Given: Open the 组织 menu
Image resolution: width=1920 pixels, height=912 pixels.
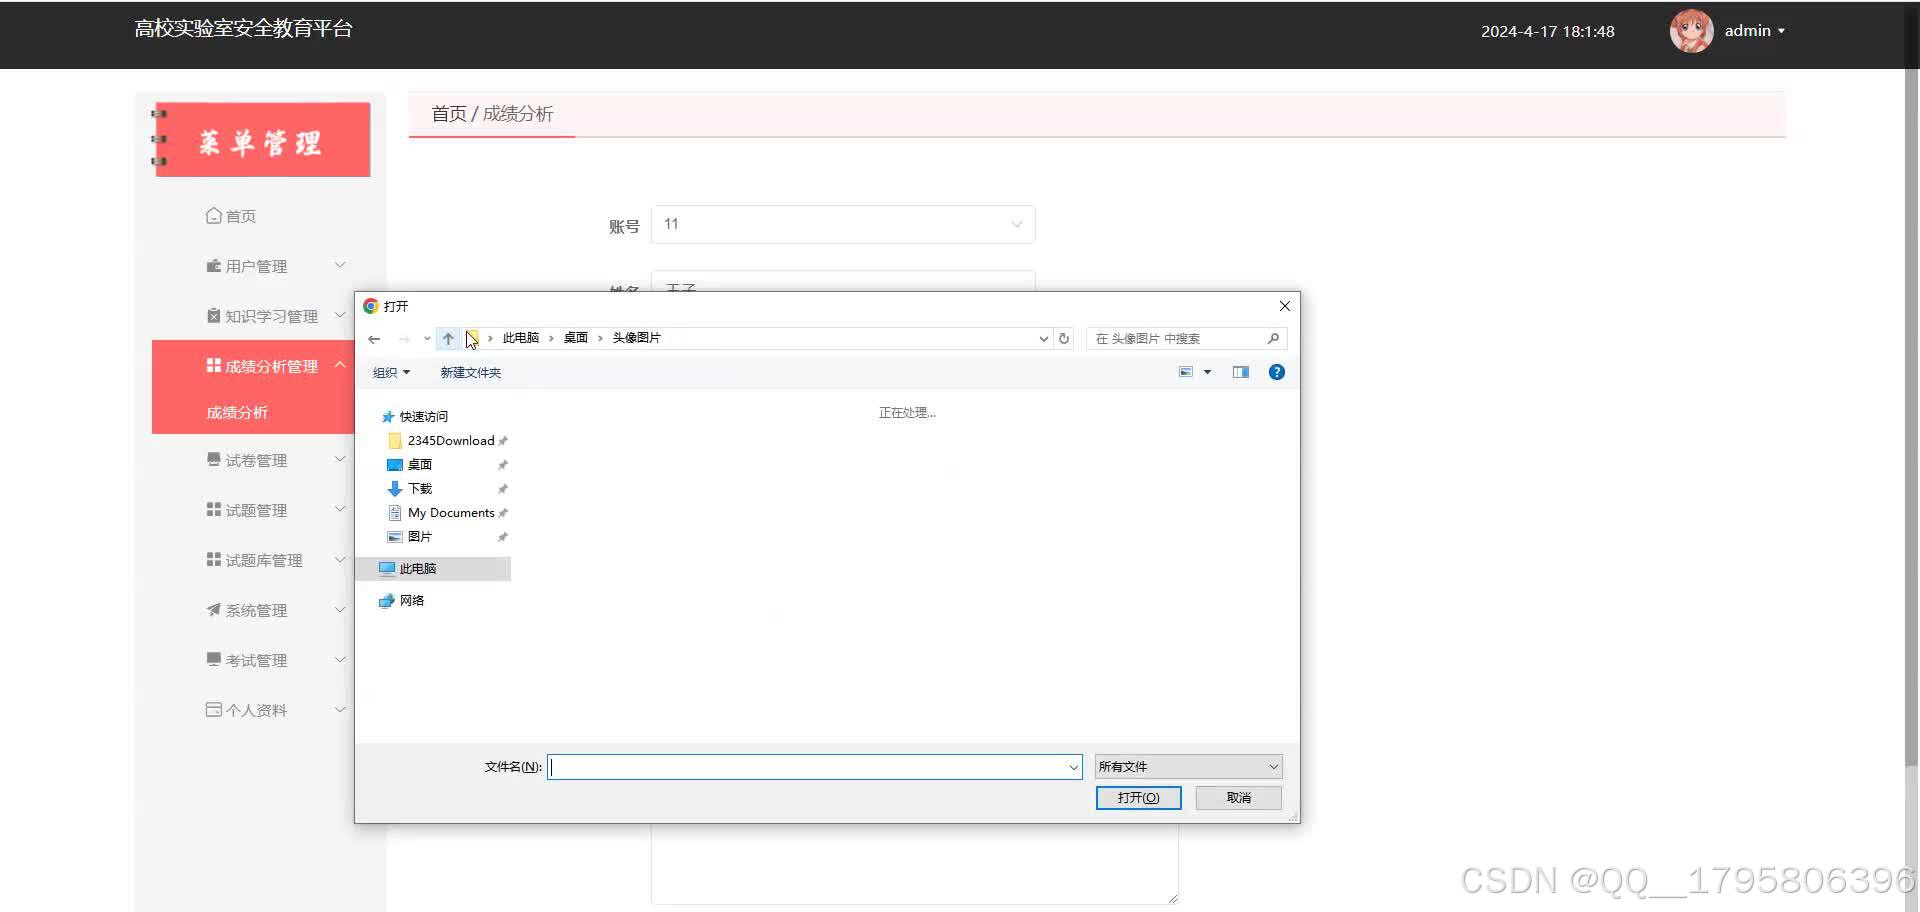Looking at the screenshot, I should click(x=391, y=372).
